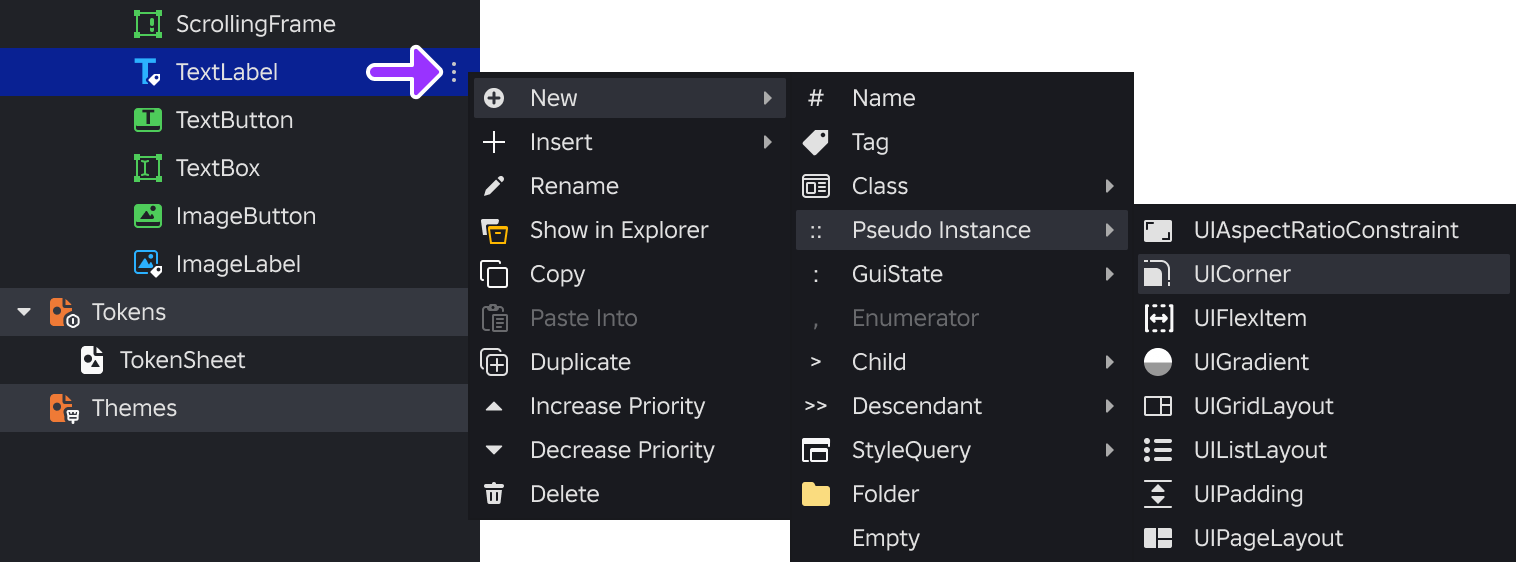The width and height of the screenshot is (1520, 562).
Task: Choose the Tag entry in New submenu
Action: click(x=962, y=142)
